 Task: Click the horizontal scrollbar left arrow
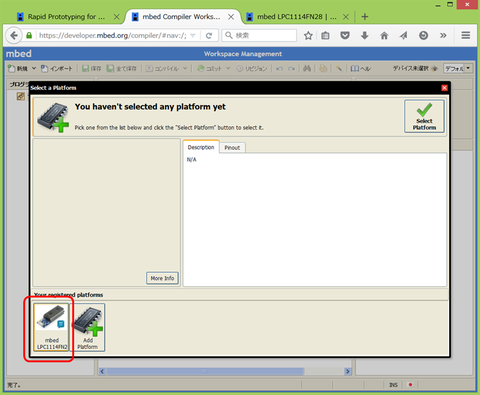pyautogui.click(x=102, y=371)
